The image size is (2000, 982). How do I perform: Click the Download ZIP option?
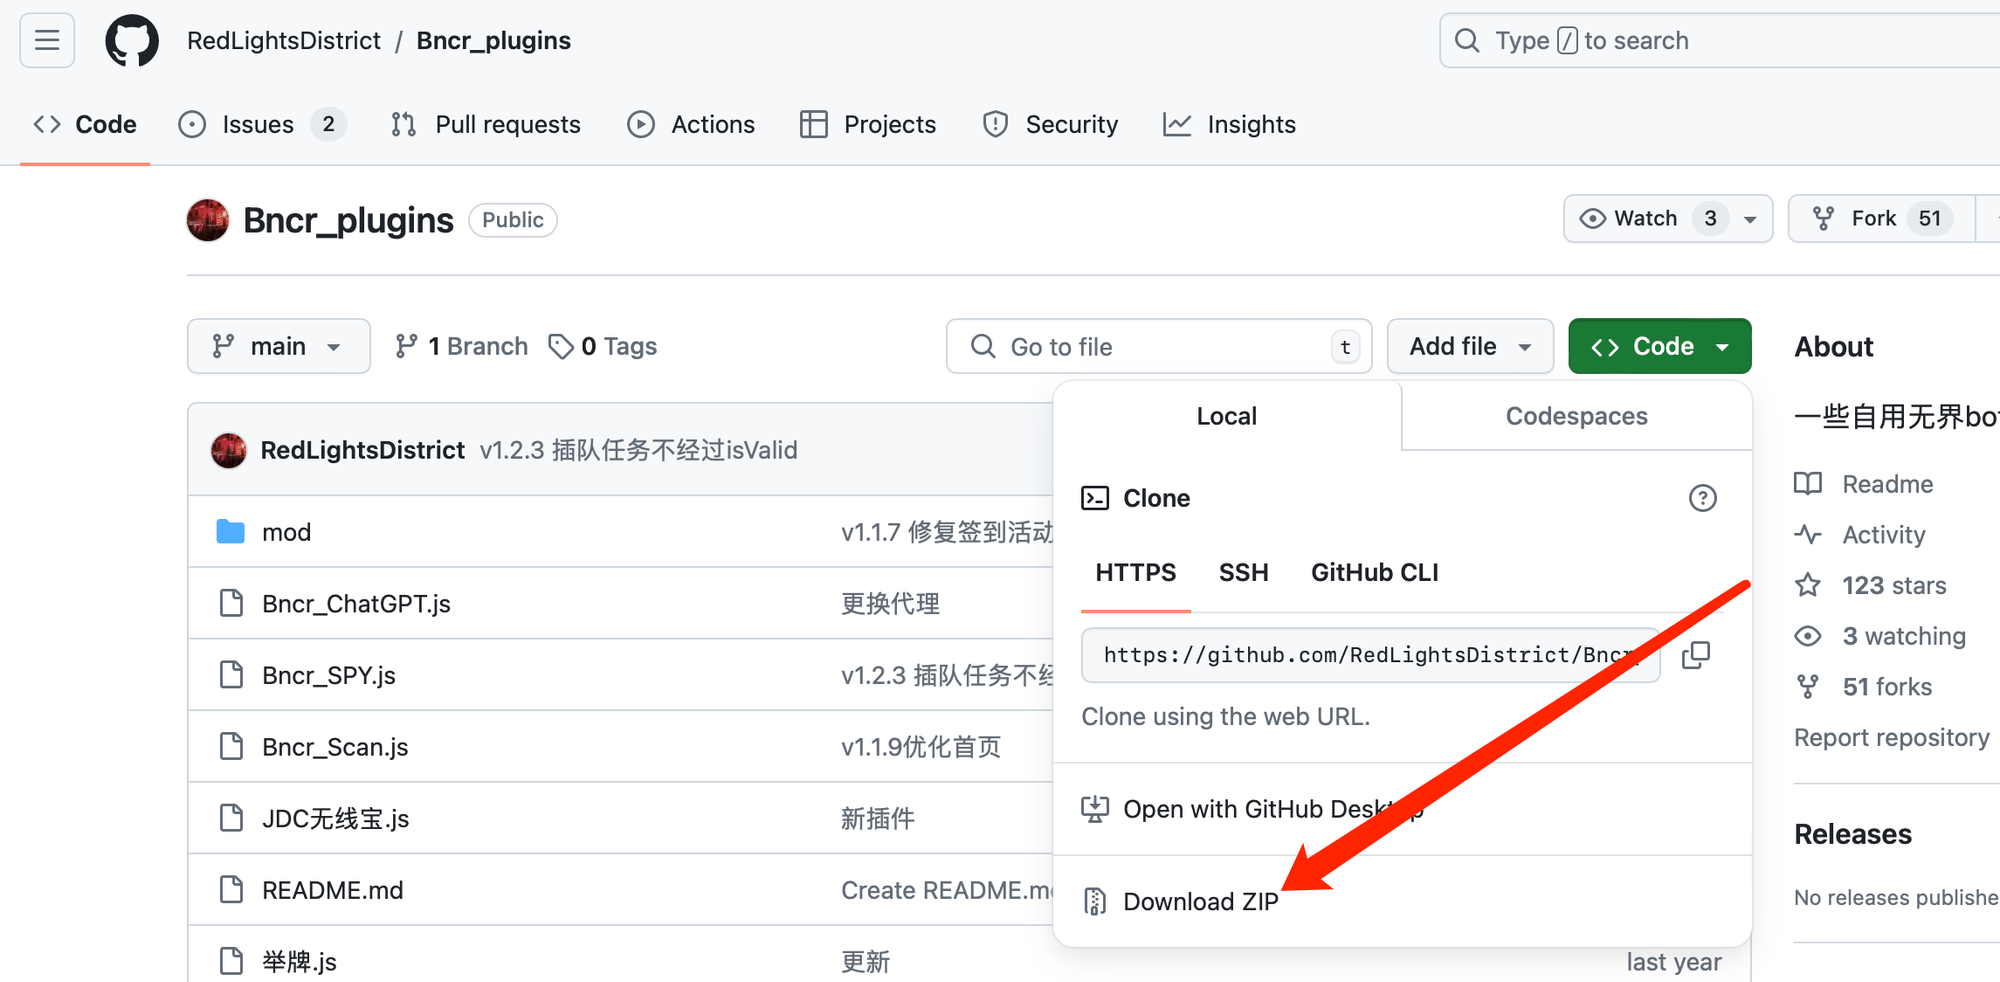coord(1200,901)
